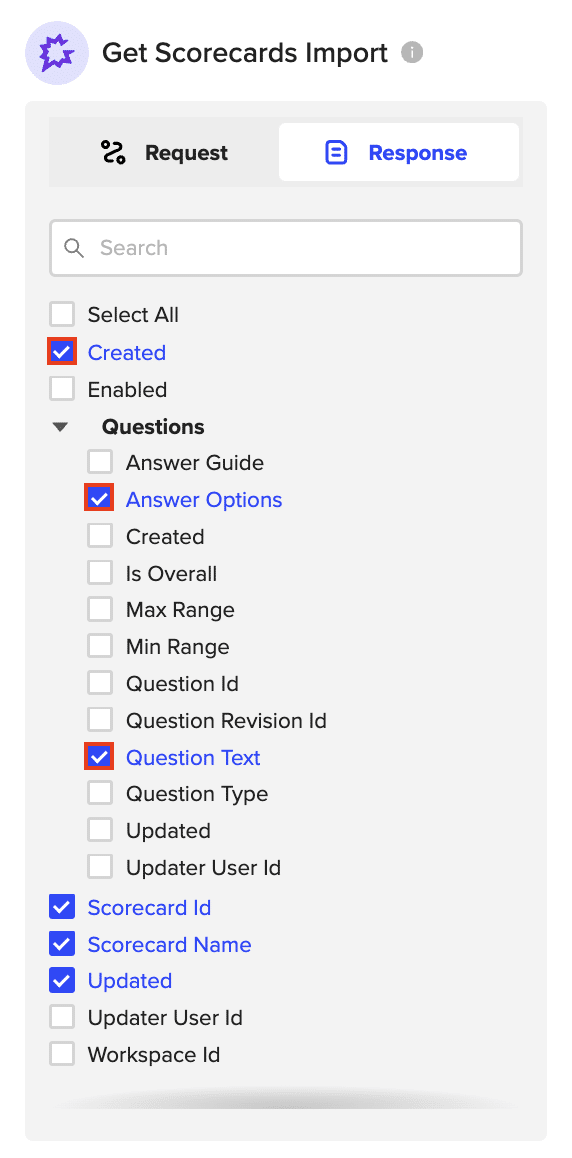Open the Response tab
Screen dimensions: 572x1158
[399, 153]
